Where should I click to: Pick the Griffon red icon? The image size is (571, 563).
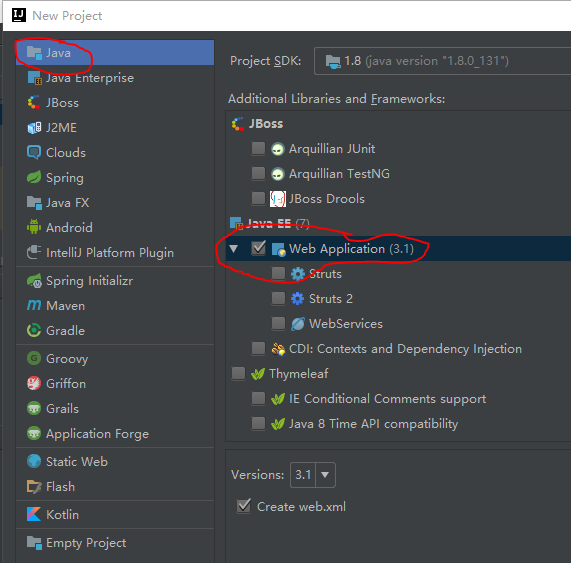[x=34, y=383]
